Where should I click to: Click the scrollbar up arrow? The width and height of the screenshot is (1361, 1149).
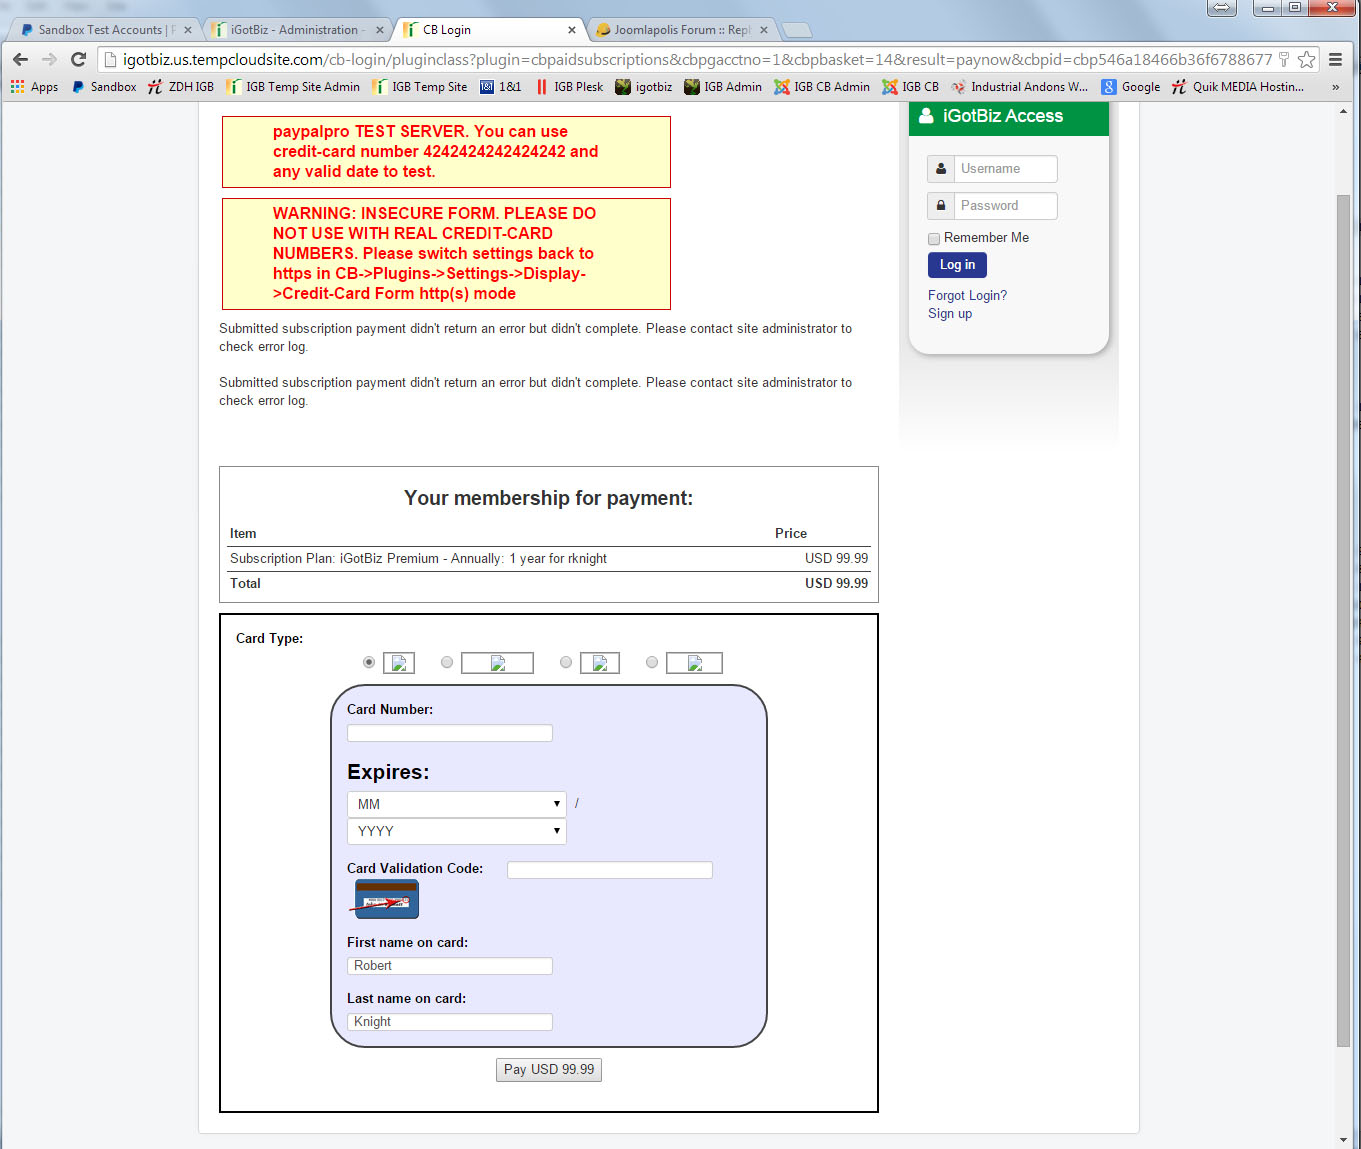click(1343, 111)
